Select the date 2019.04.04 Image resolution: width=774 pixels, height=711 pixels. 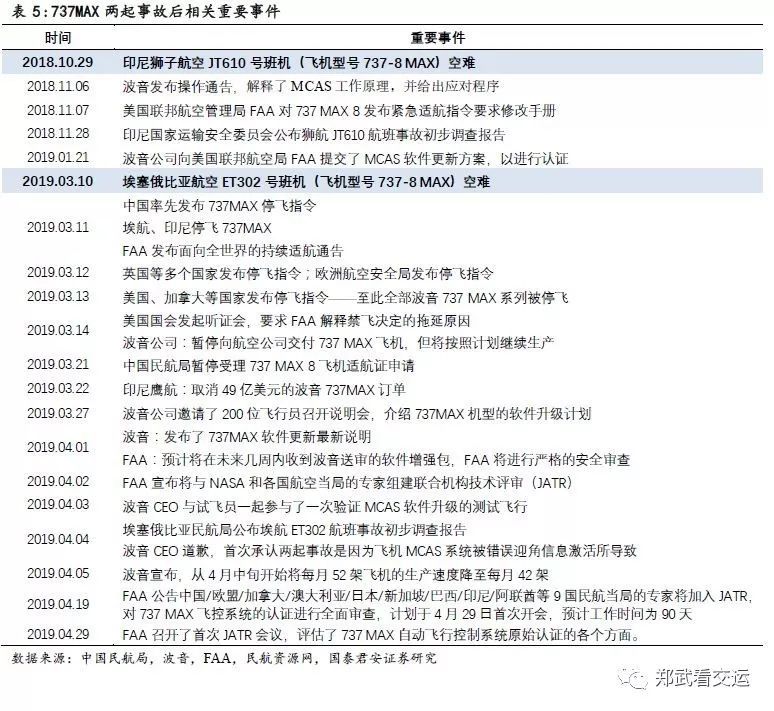(x=58, y=539)
